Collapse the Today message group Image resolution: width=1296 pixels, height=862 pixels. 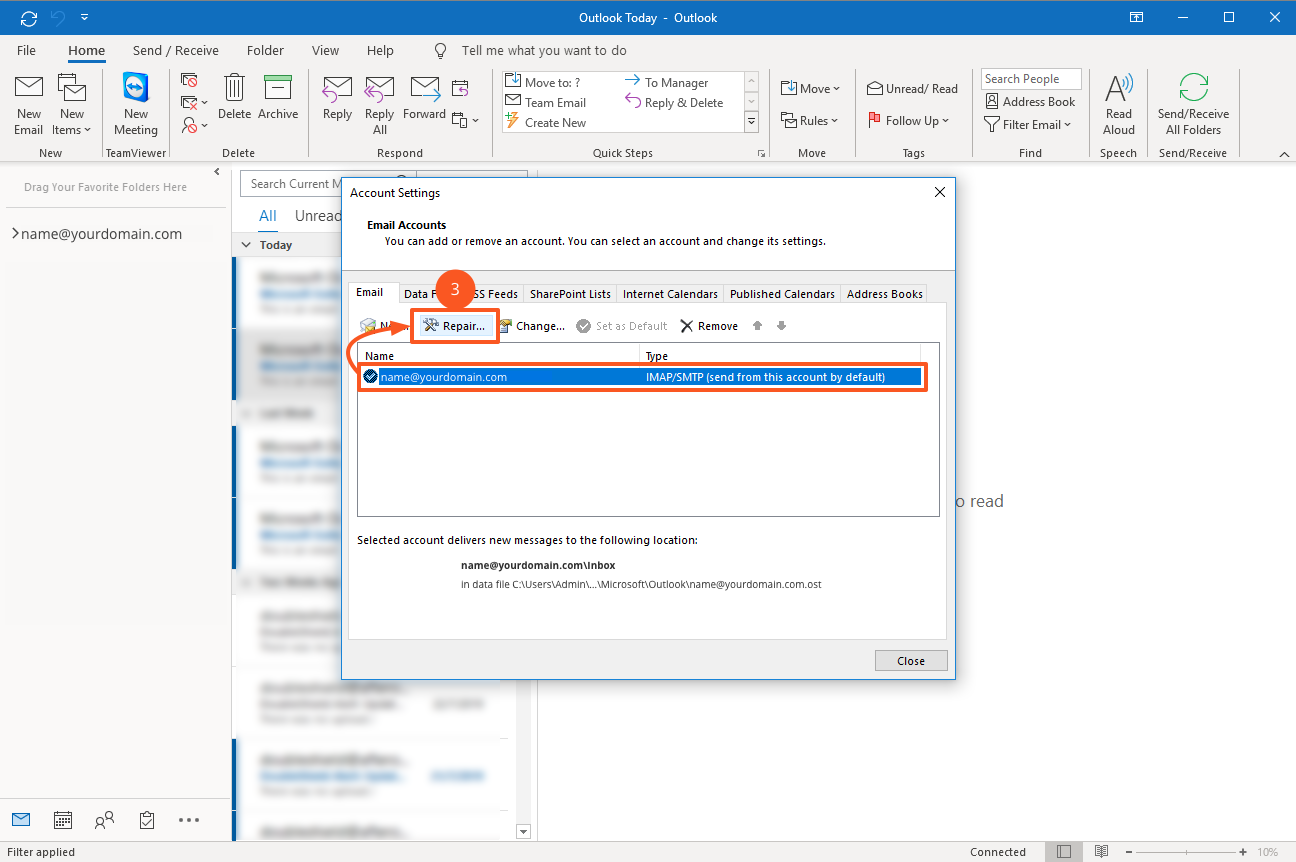point(246,245)
